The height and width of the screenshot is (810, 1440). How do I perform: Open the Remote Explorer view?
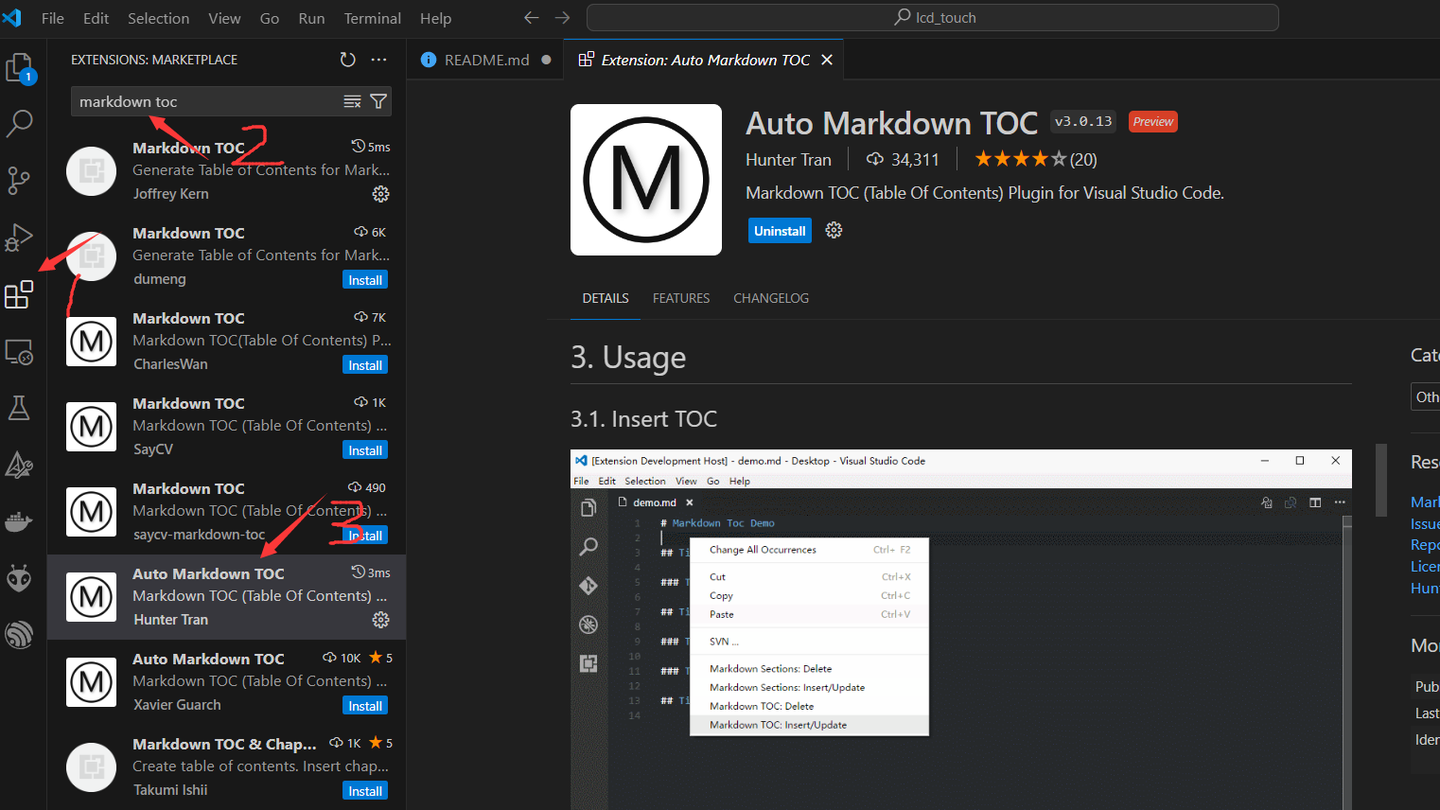coord(20,352)
